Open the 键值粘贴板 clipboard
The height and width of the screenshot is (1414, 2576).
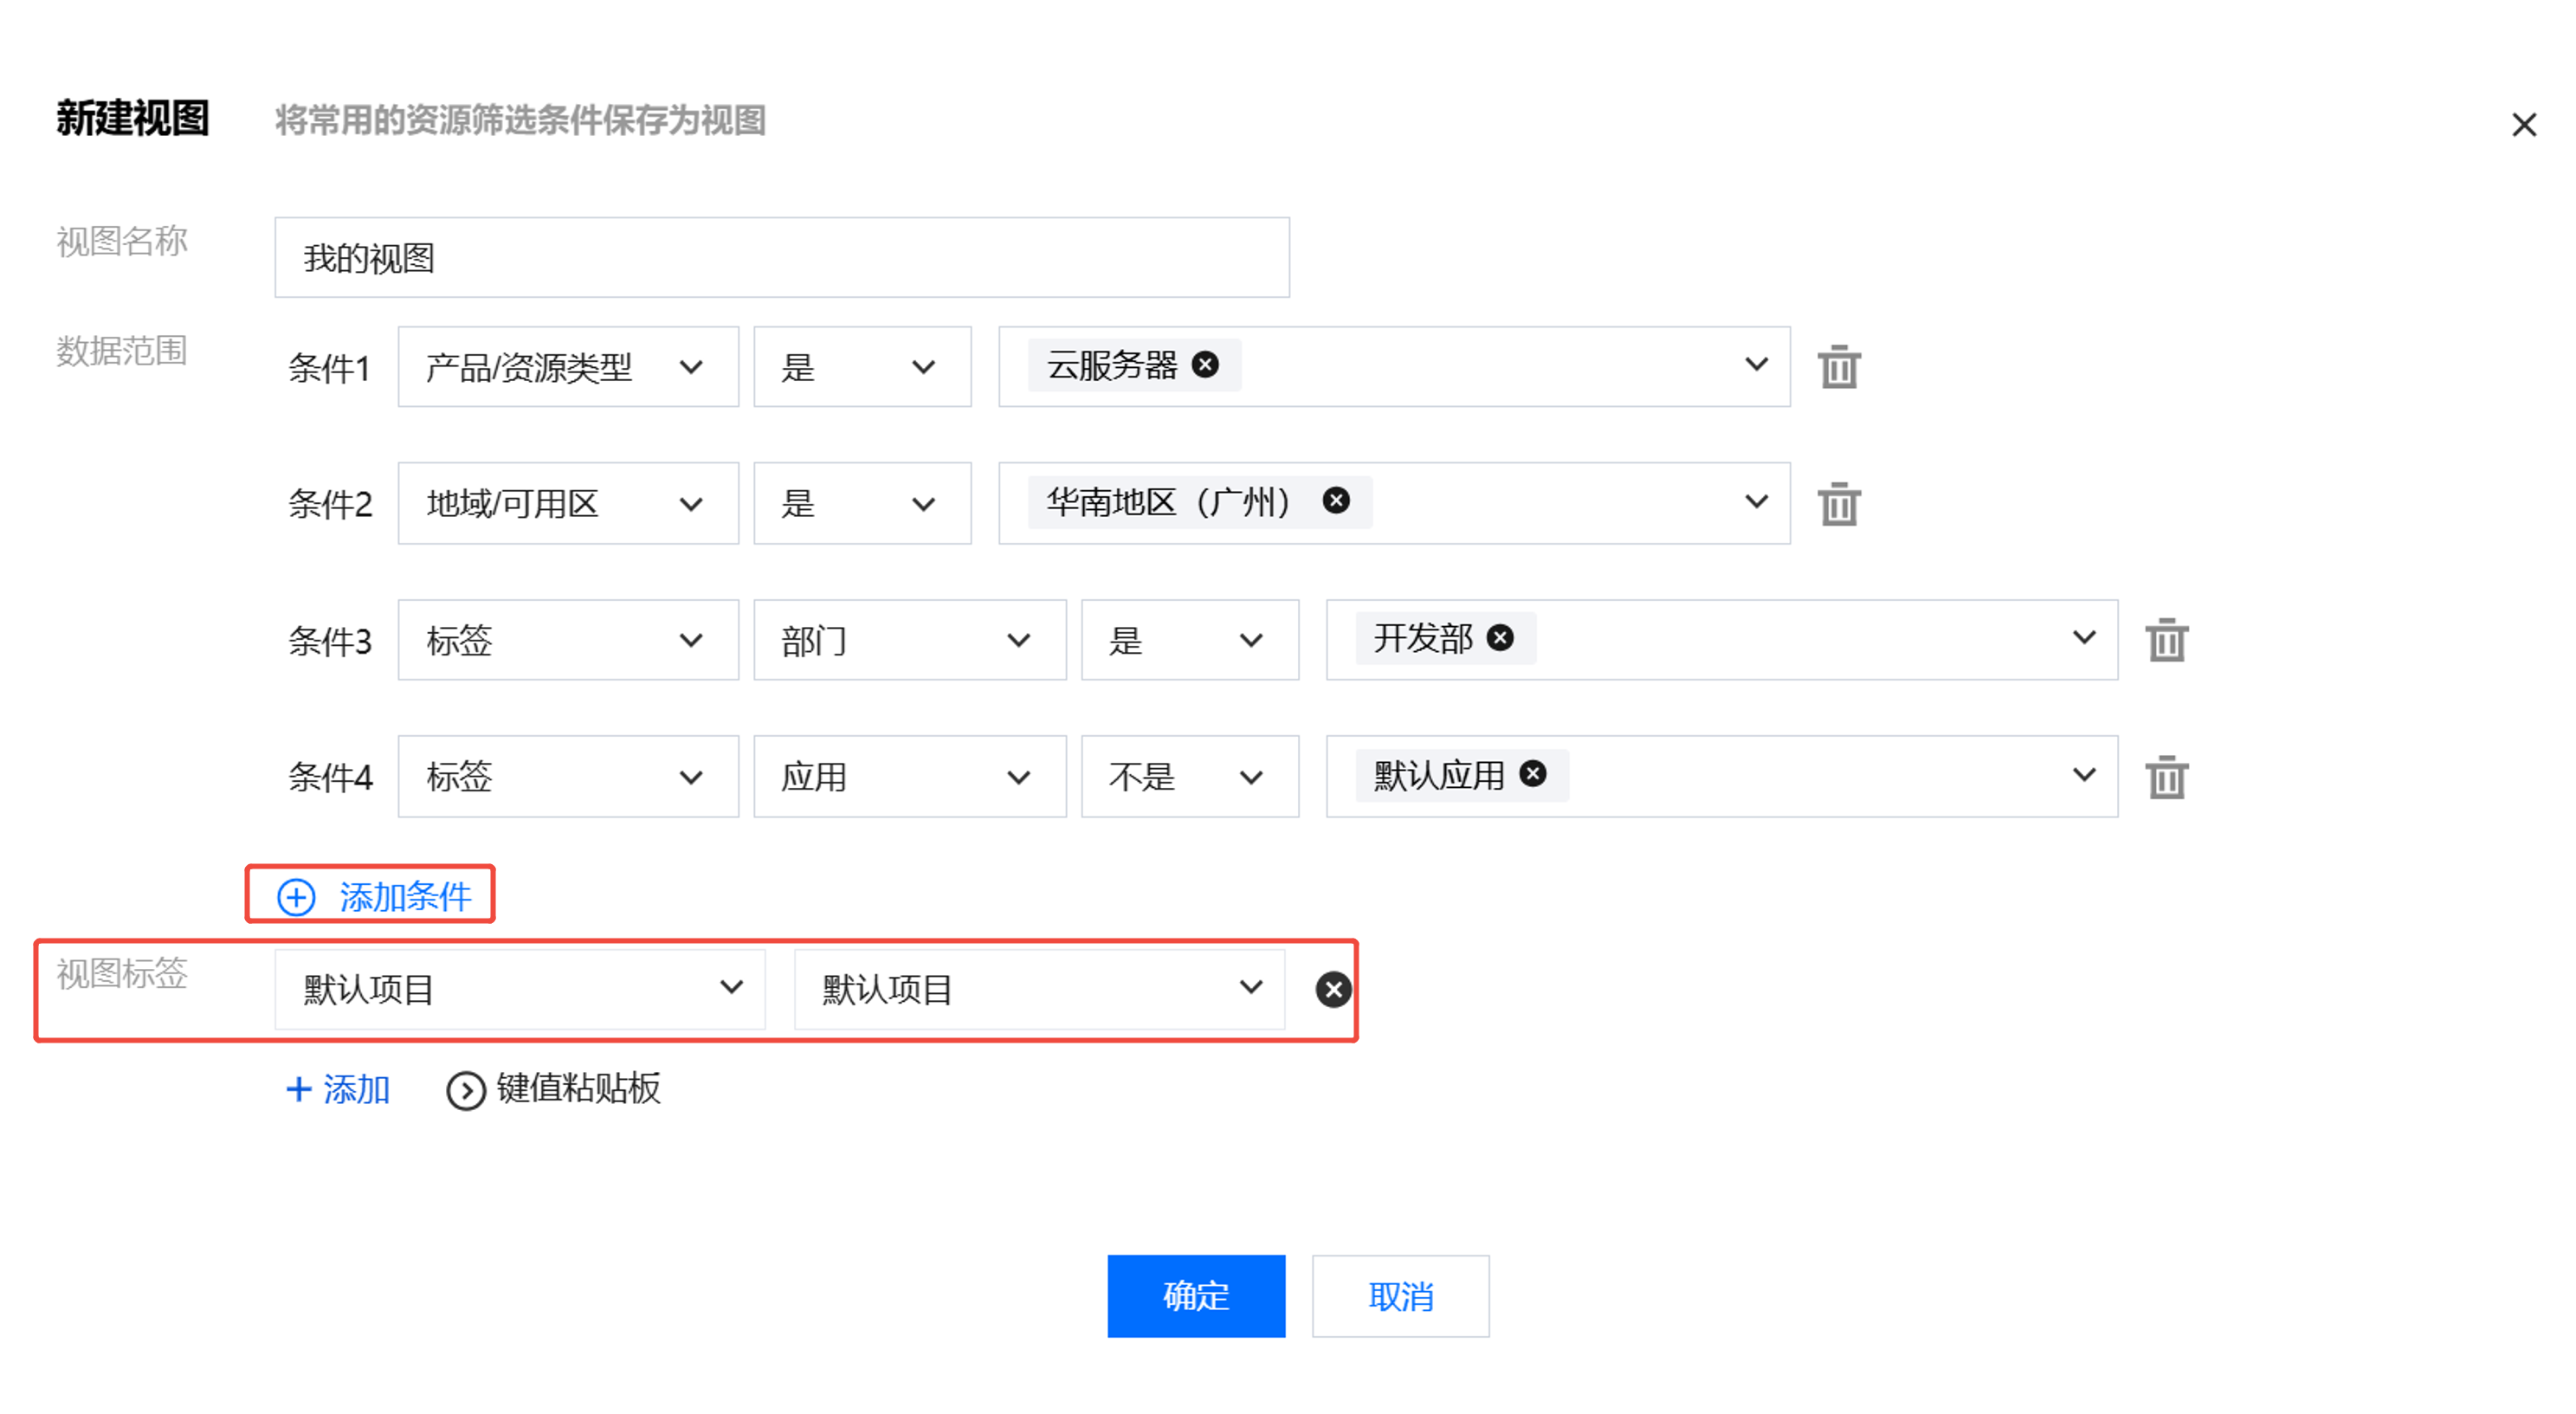pyautogui.click(x=555, y=1089)
